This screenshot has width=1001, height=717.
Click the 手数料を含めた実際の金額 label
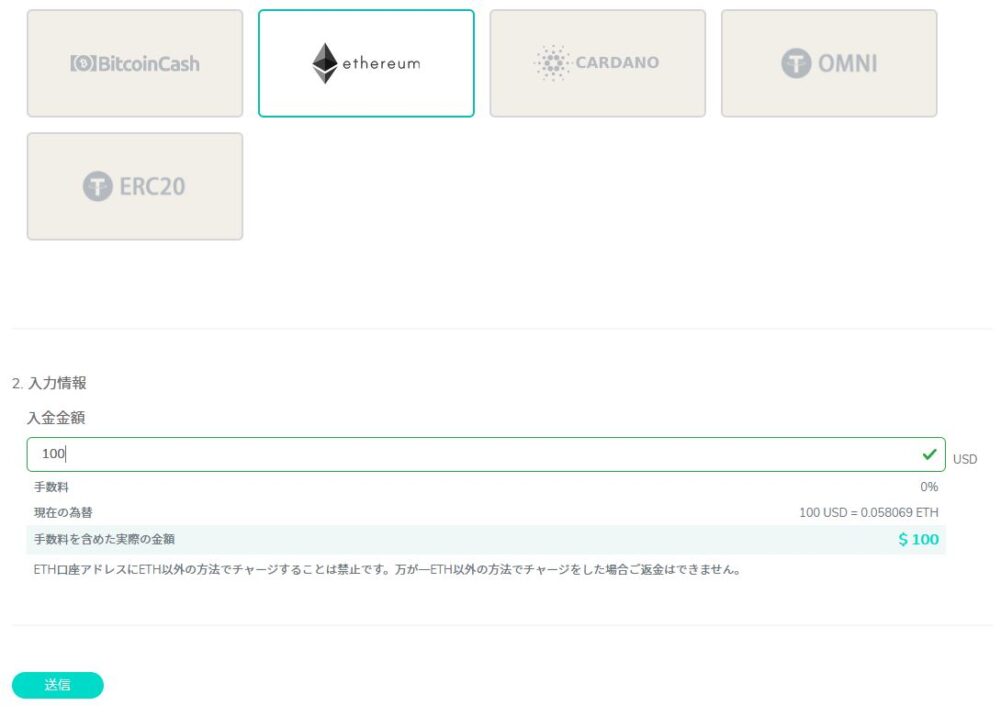click(104, 540)
